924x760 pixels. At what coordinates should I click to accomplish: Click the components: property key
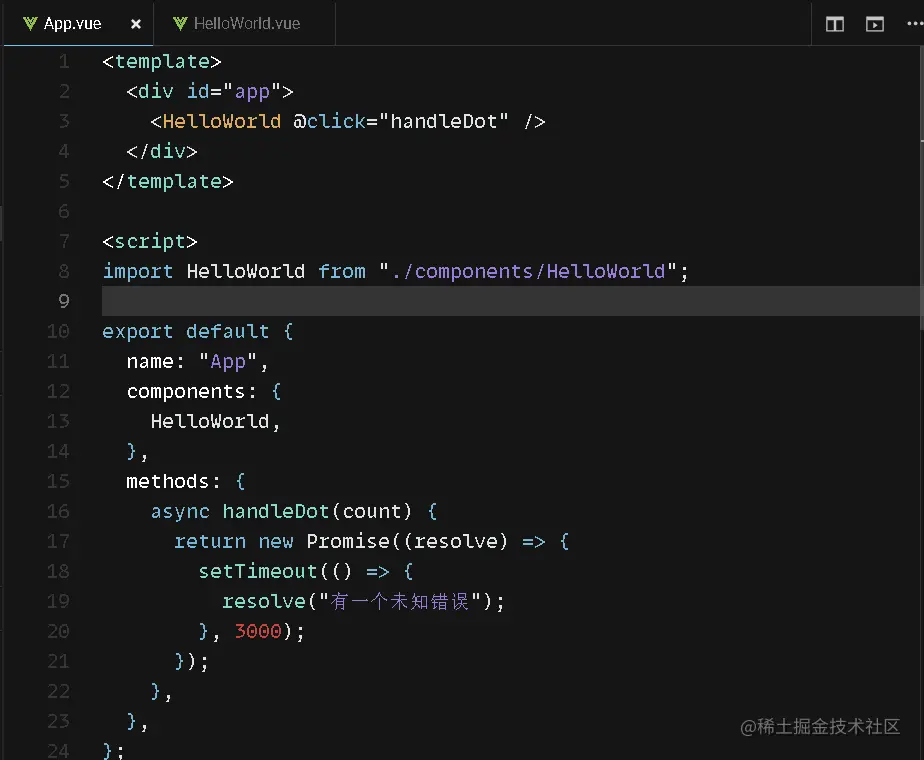click(192, 391)
